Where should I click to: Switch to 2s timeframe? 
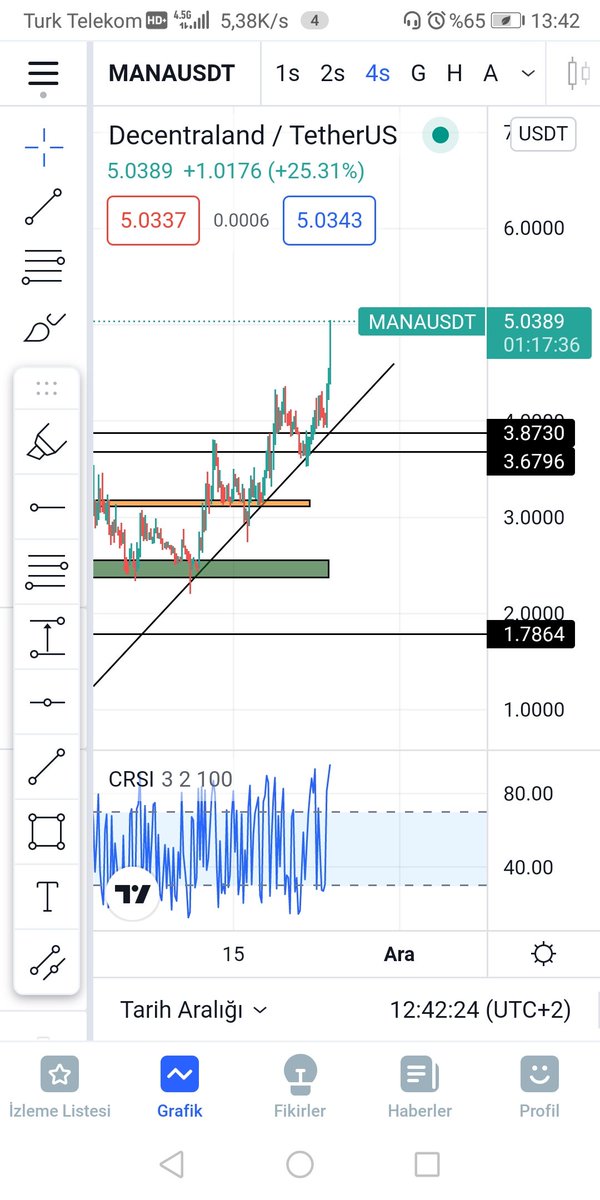pos(333,73)
